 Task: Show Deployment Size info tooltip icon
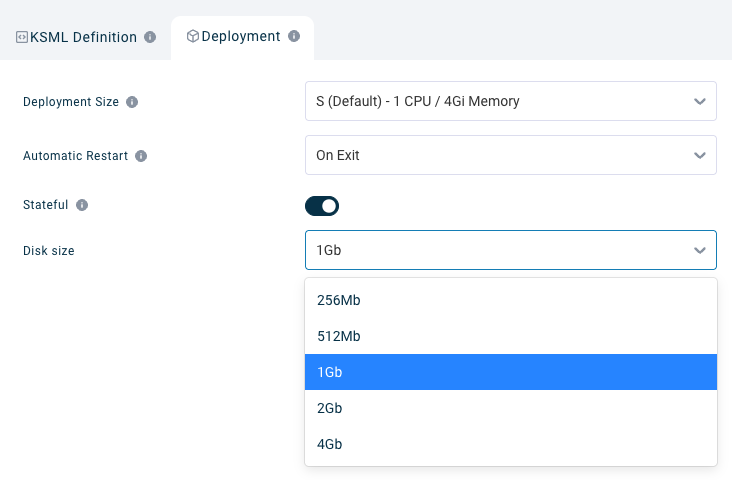tap(132, 102)
